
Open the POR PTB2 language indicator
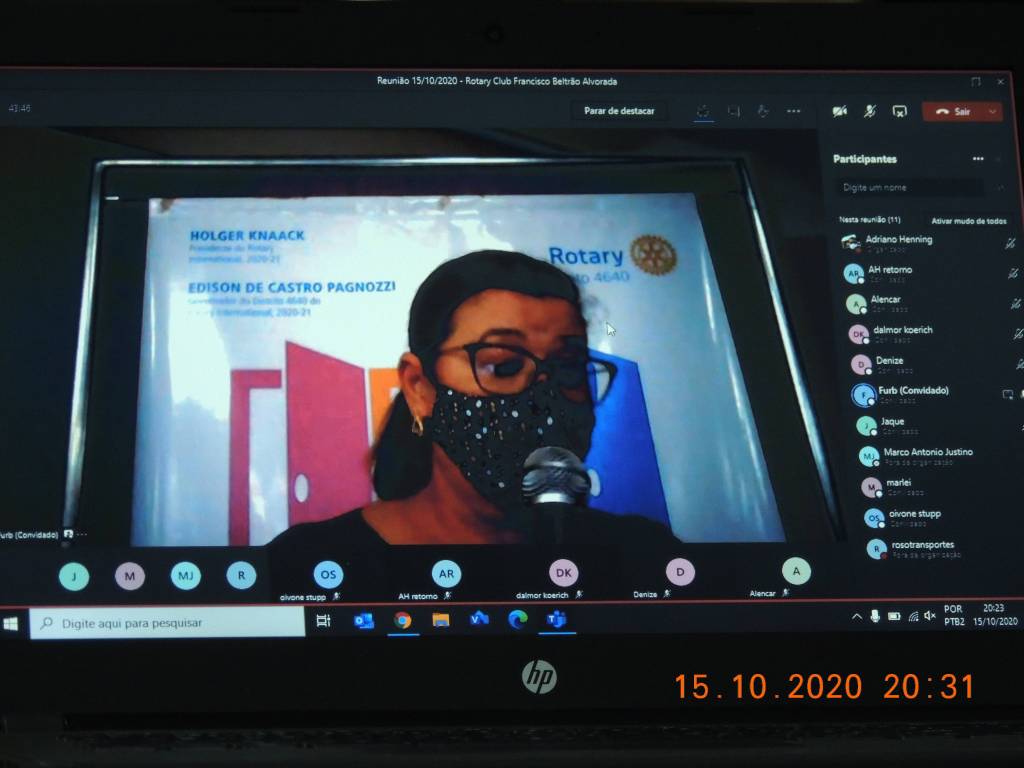click(953, 615)
